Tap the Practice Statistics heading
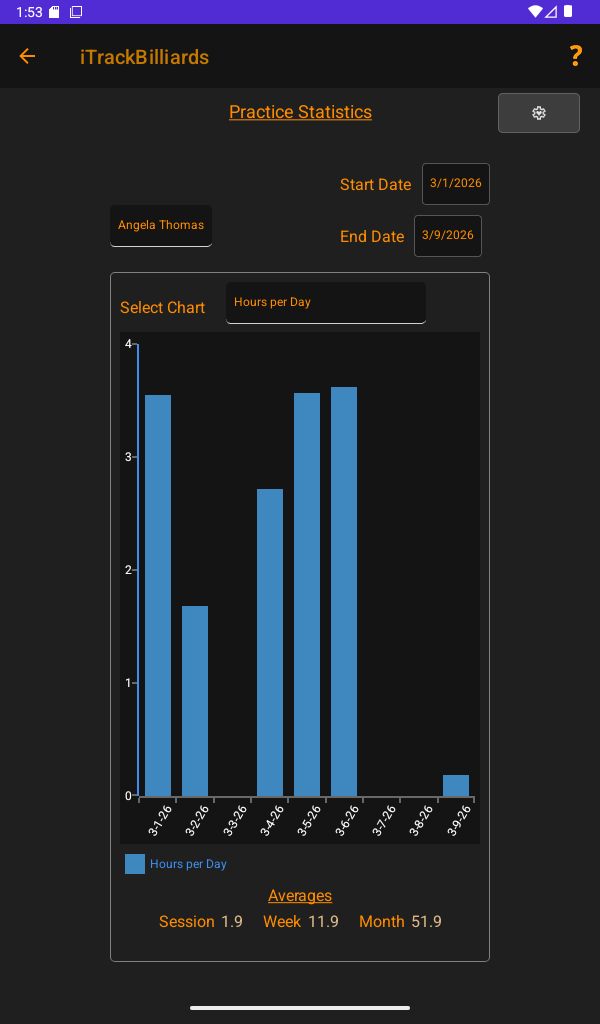The width and height of the screenshot is (600, 1024). 300,112
